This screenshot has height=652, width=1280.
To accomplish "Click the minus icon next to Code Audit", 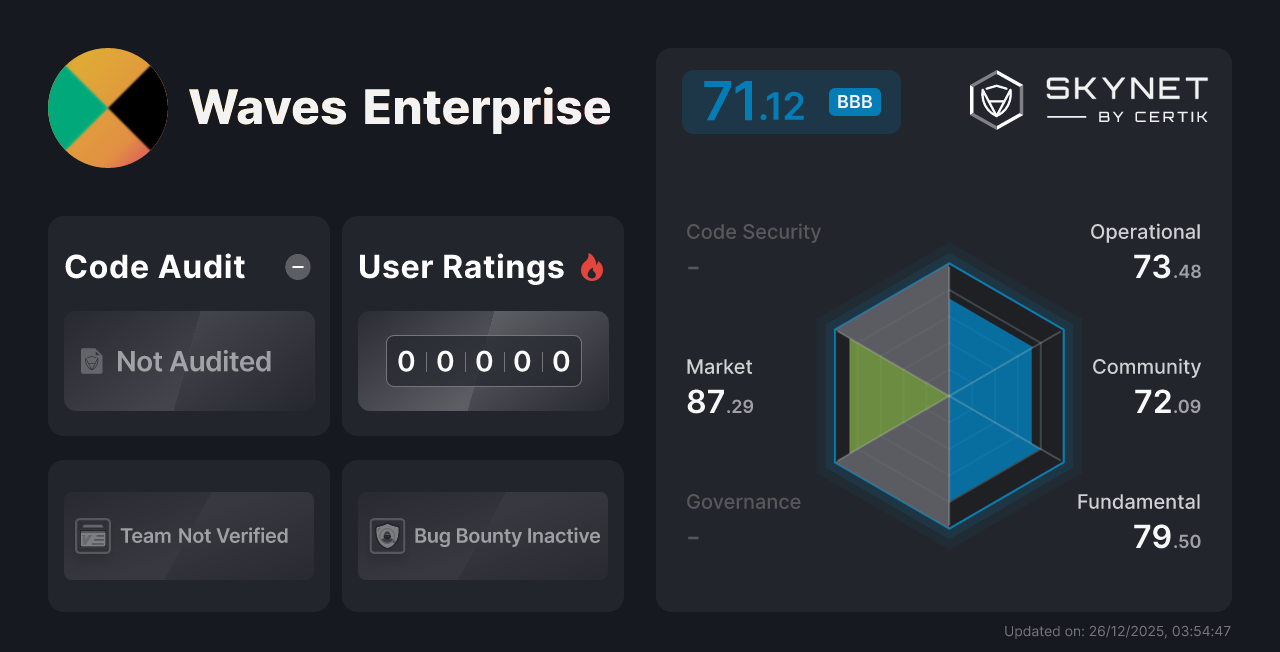I will 297,267.
